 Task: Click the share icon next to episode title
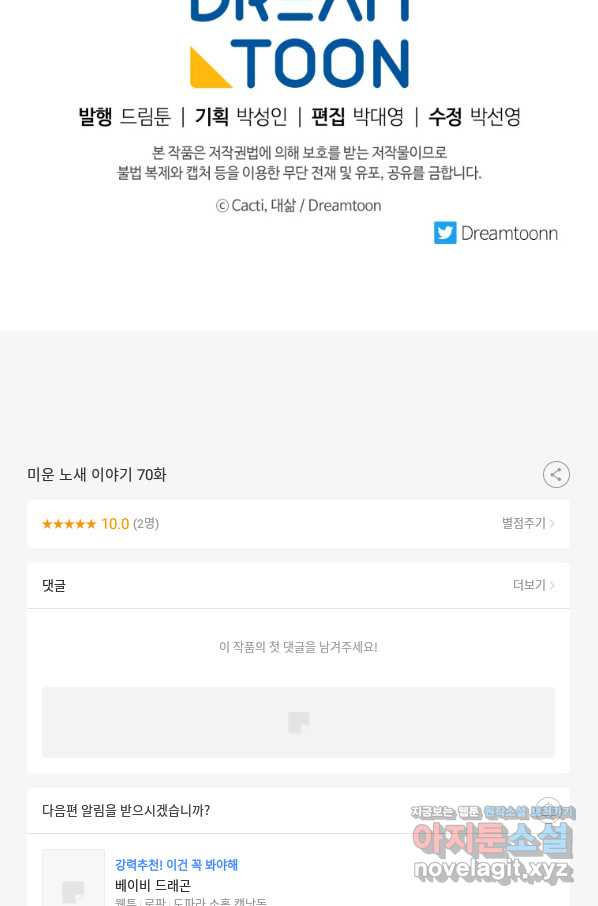coord(556,475)
